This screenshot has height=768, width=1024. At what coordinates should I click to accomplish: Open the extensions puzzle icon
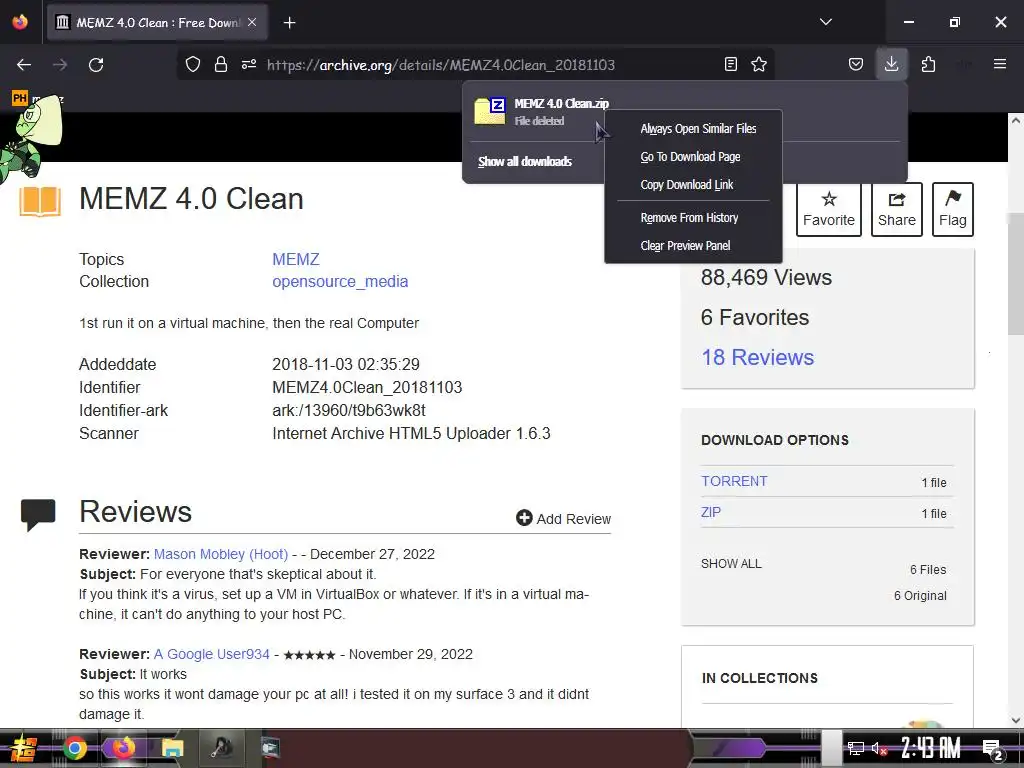(x=928, y=64)
